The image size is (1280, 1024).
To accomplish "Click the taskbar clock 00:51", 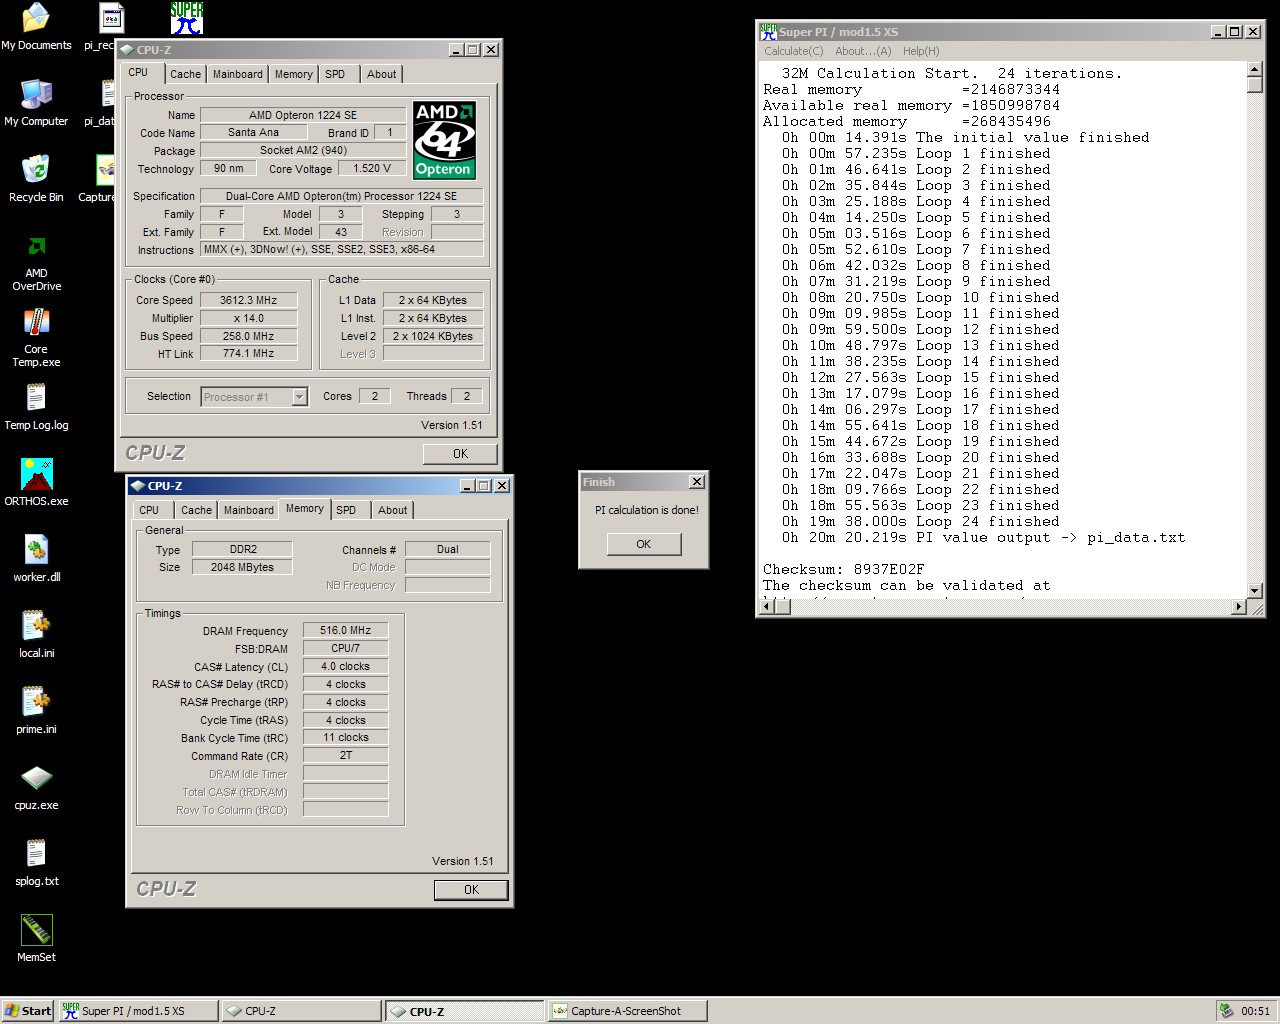I will point(1255,1011).
